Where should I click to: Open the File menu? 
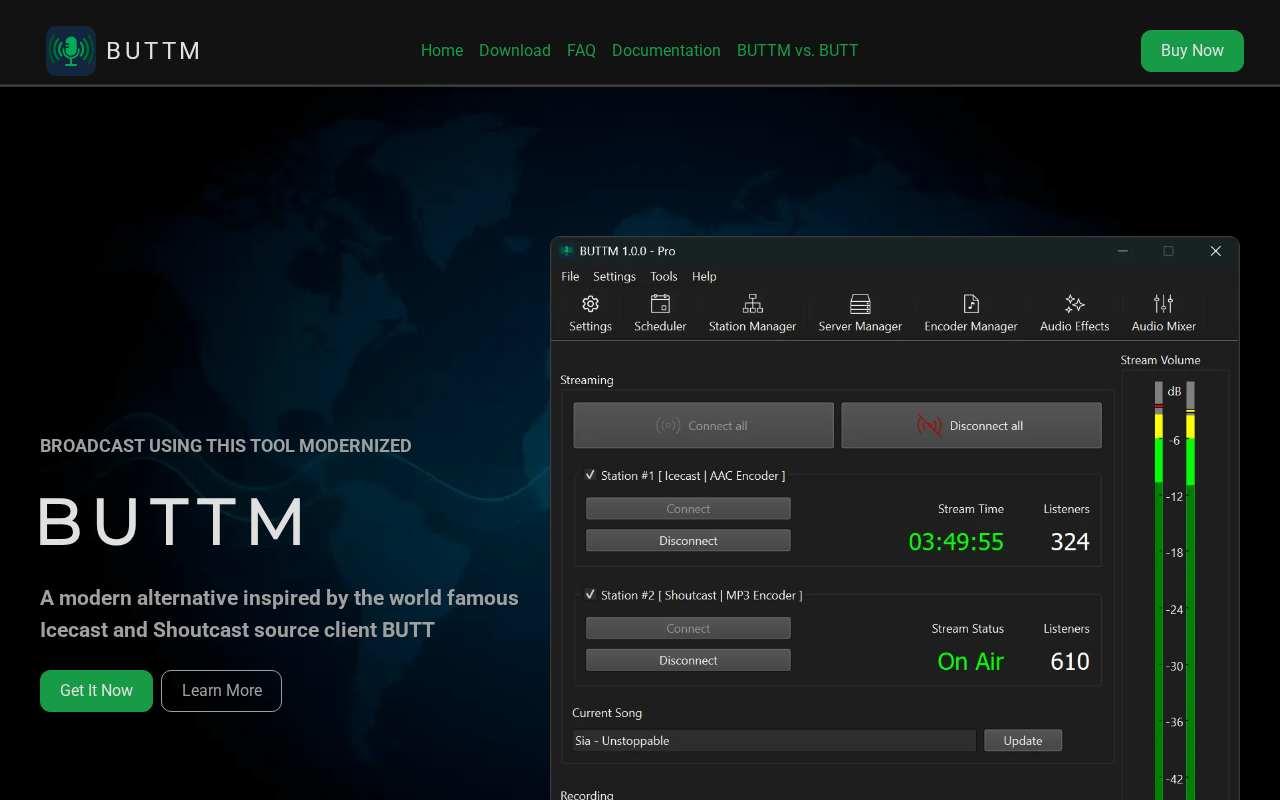pos(570,276)
